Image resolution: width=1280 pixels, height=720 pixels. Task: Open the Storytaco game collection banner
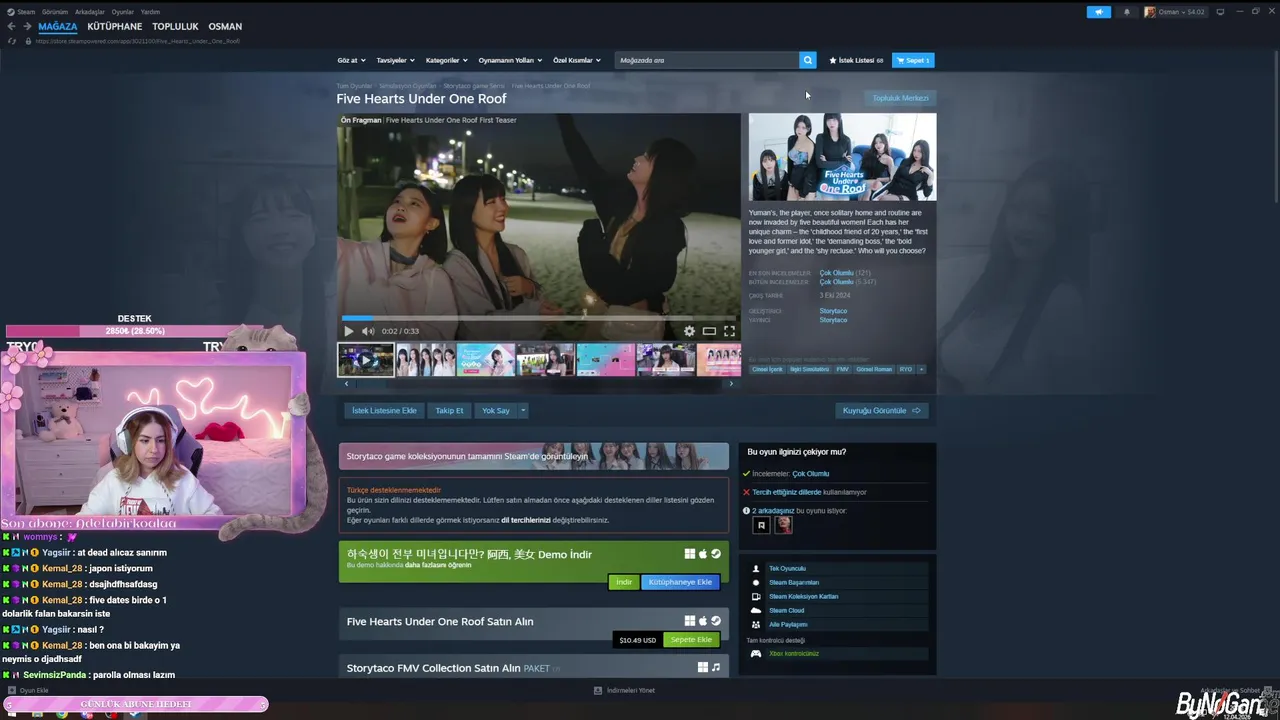click(x=533, y=456)
